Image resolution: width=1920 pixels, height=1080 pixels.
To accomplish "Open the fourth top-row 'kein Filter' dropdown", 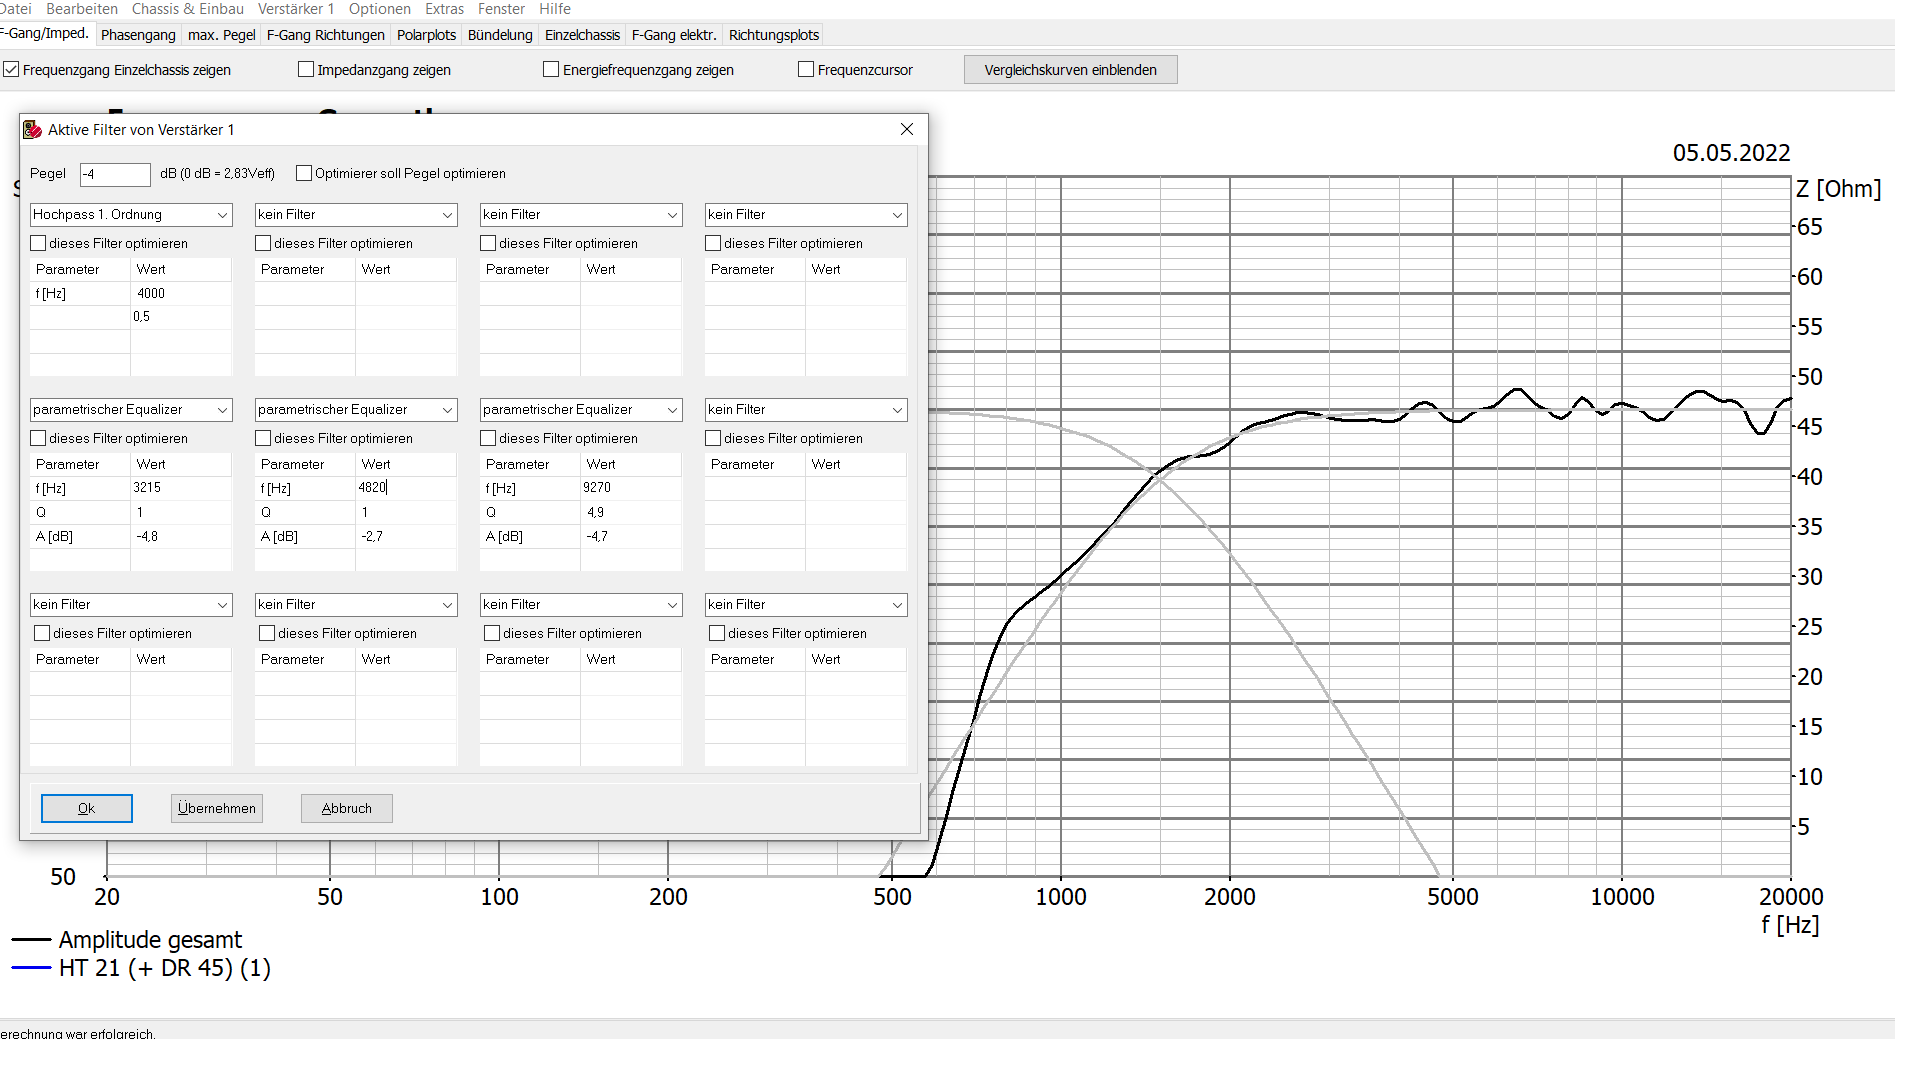I will (x=806, y=215).
